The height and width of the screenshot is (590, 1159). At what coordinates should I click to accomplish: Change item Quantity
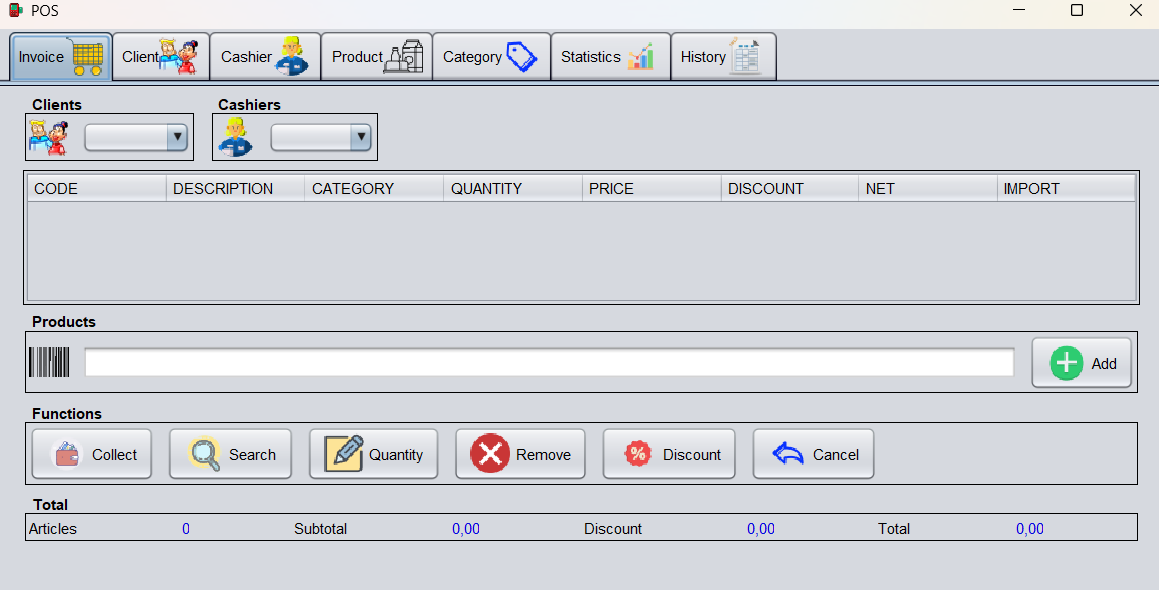pyautogui.click(x=373, y=454)
